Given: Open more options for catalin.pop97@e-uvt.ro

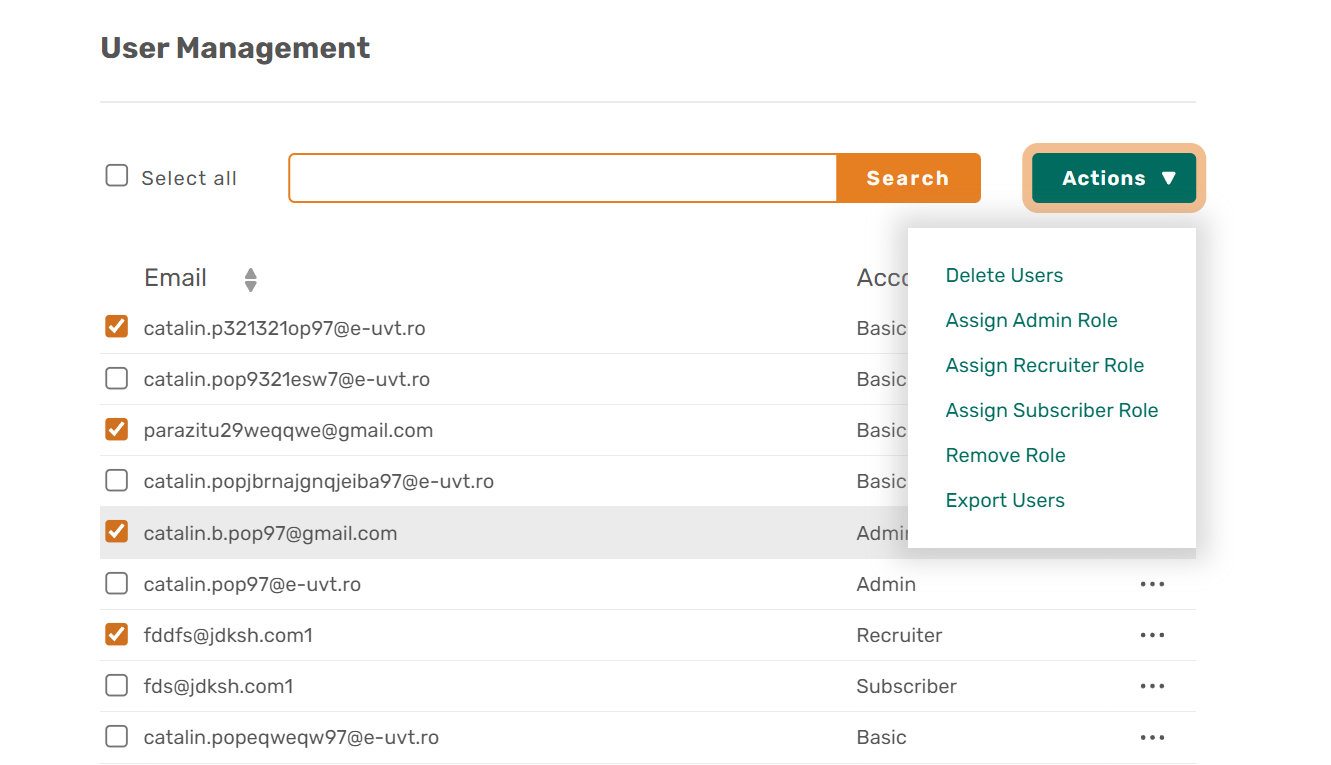Looking at the screenshot, I should click(1152, 584).
